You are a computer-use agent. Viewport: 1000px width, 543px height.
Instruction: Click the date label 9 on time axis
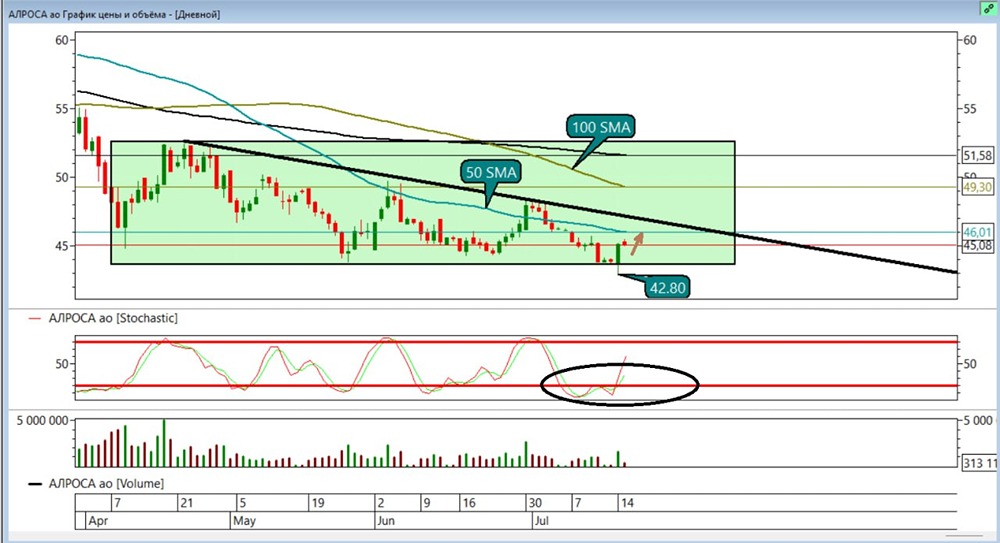(x=427, y=503)
